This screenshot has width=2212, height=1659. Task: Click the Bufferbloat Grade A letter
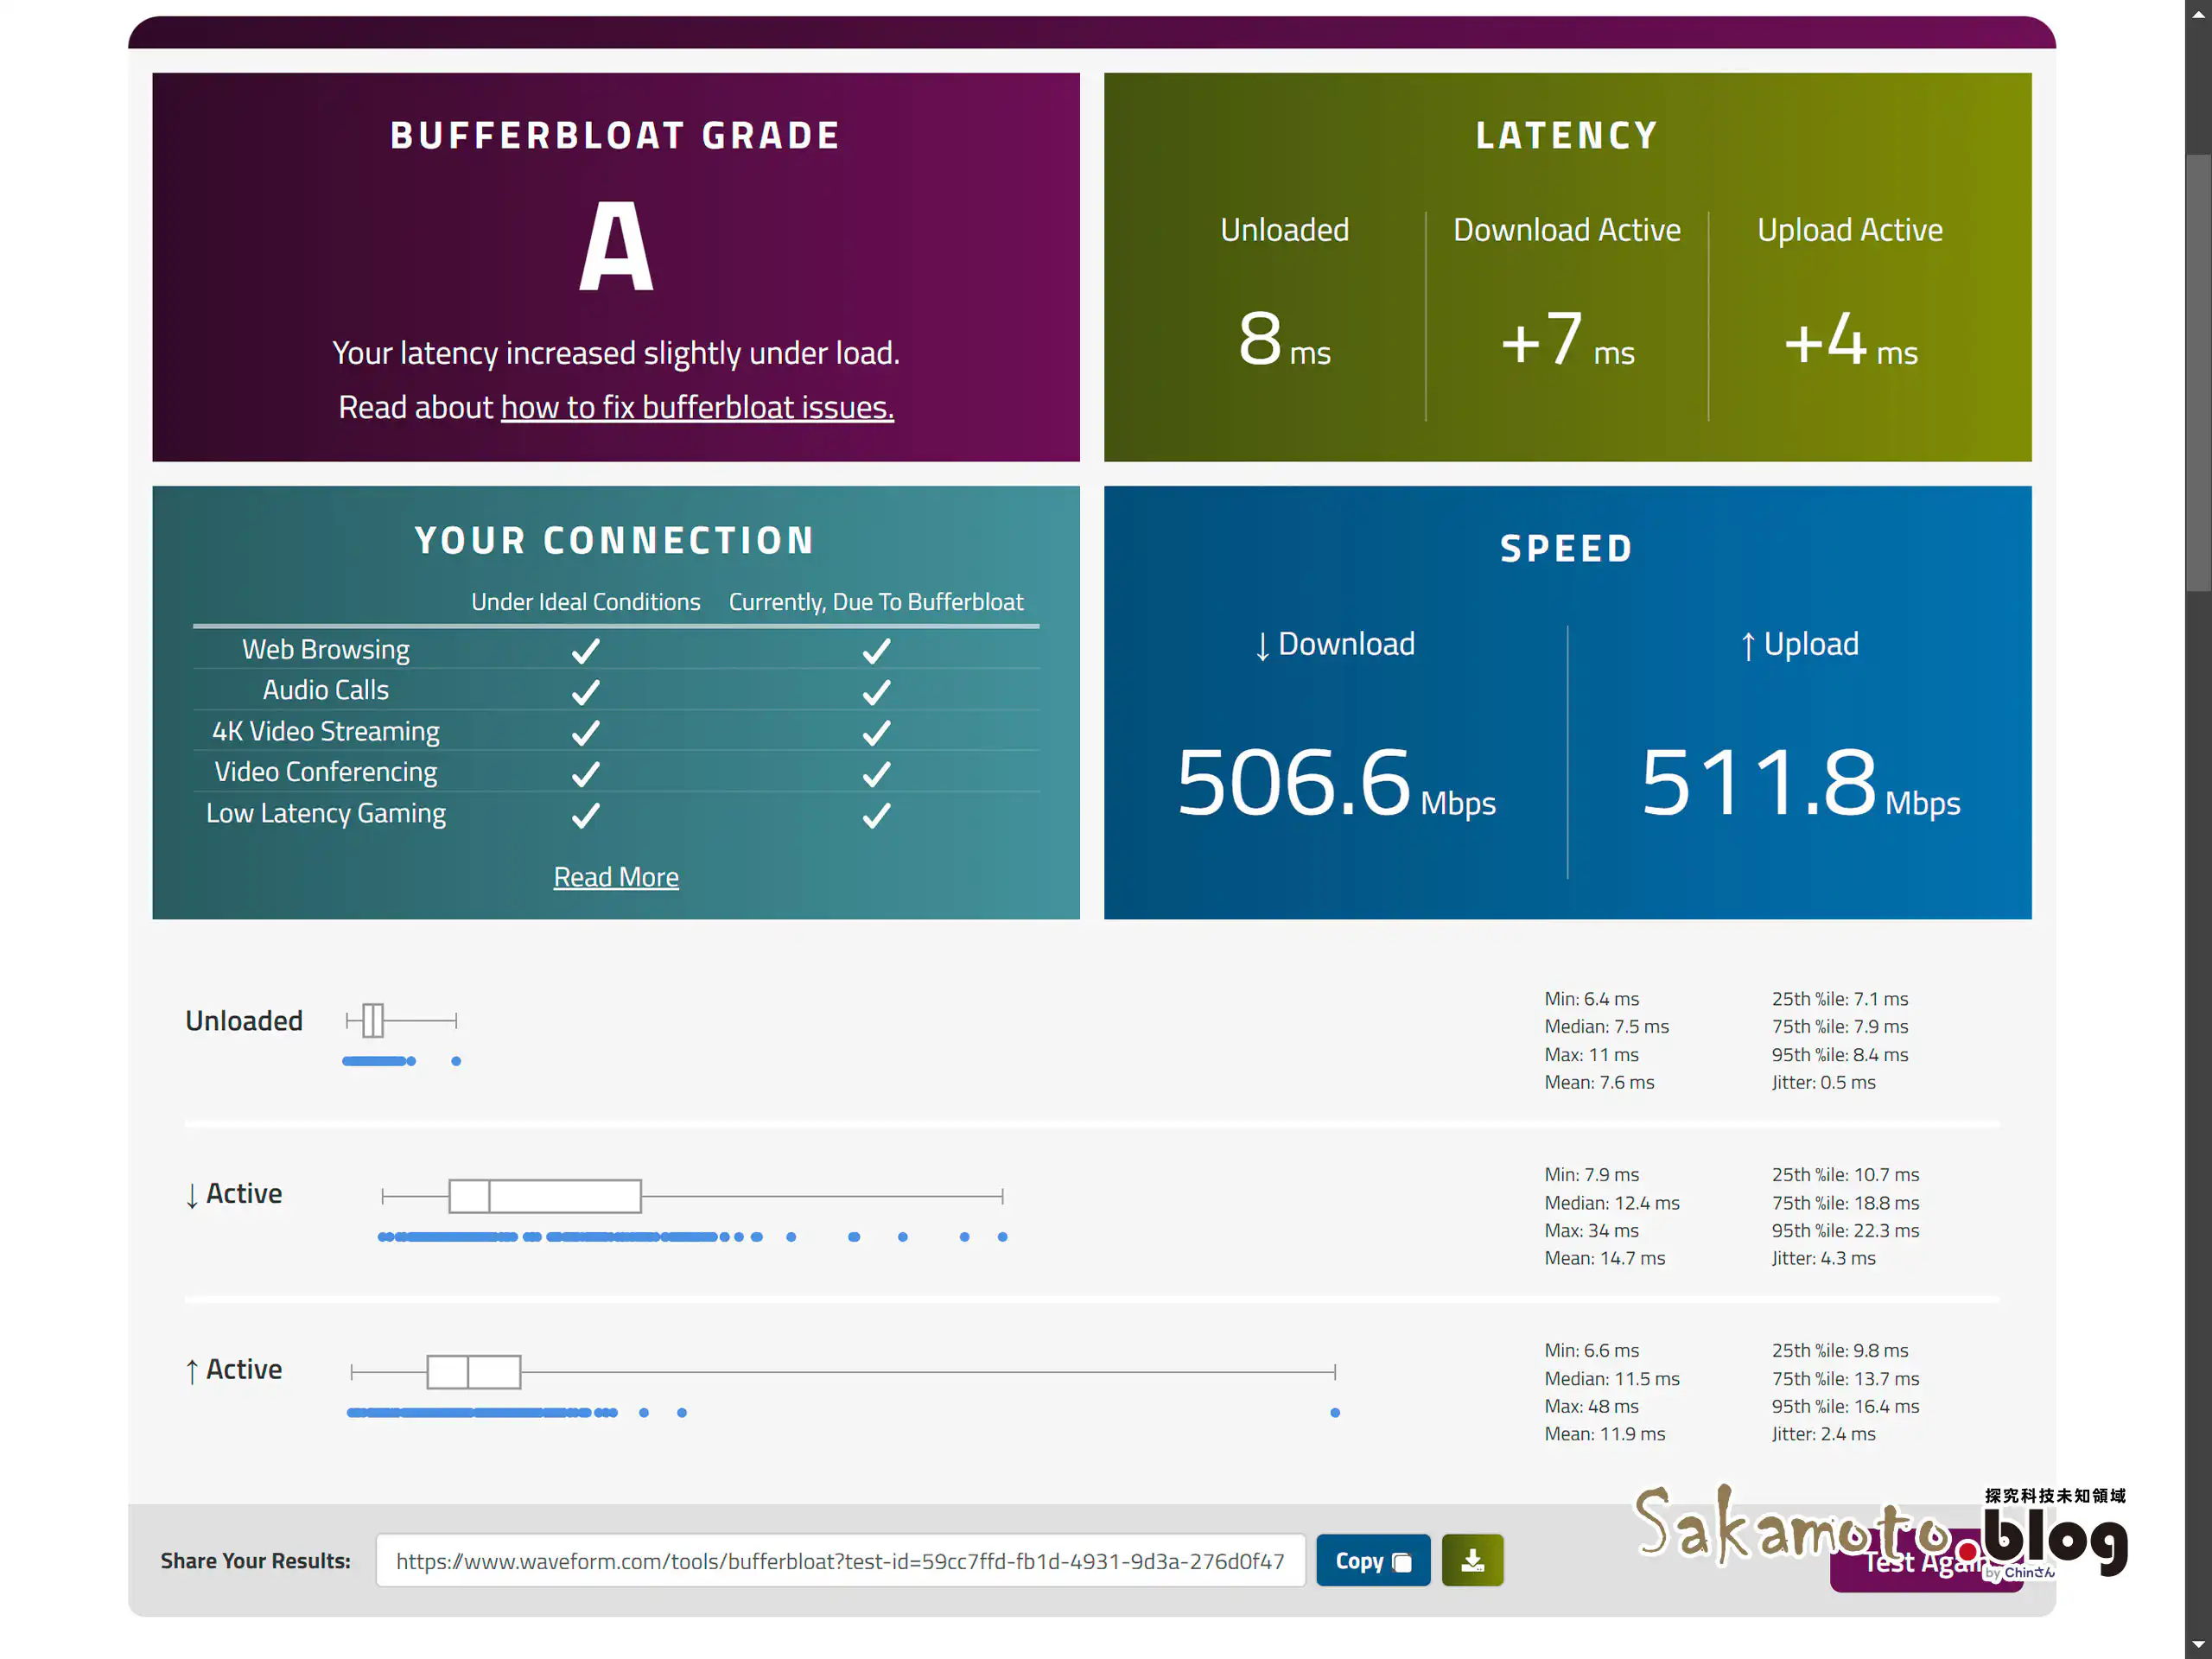(x=615, y=248)
